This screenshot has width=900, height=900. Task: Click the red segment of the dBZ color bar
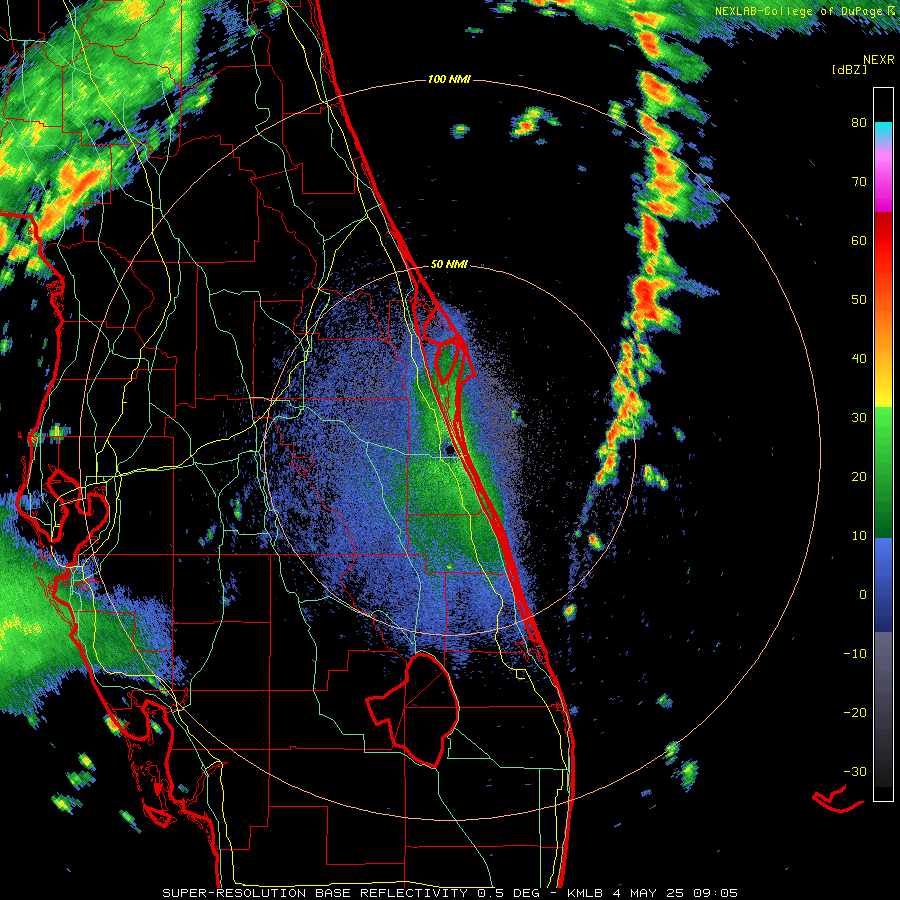[883, 242]
